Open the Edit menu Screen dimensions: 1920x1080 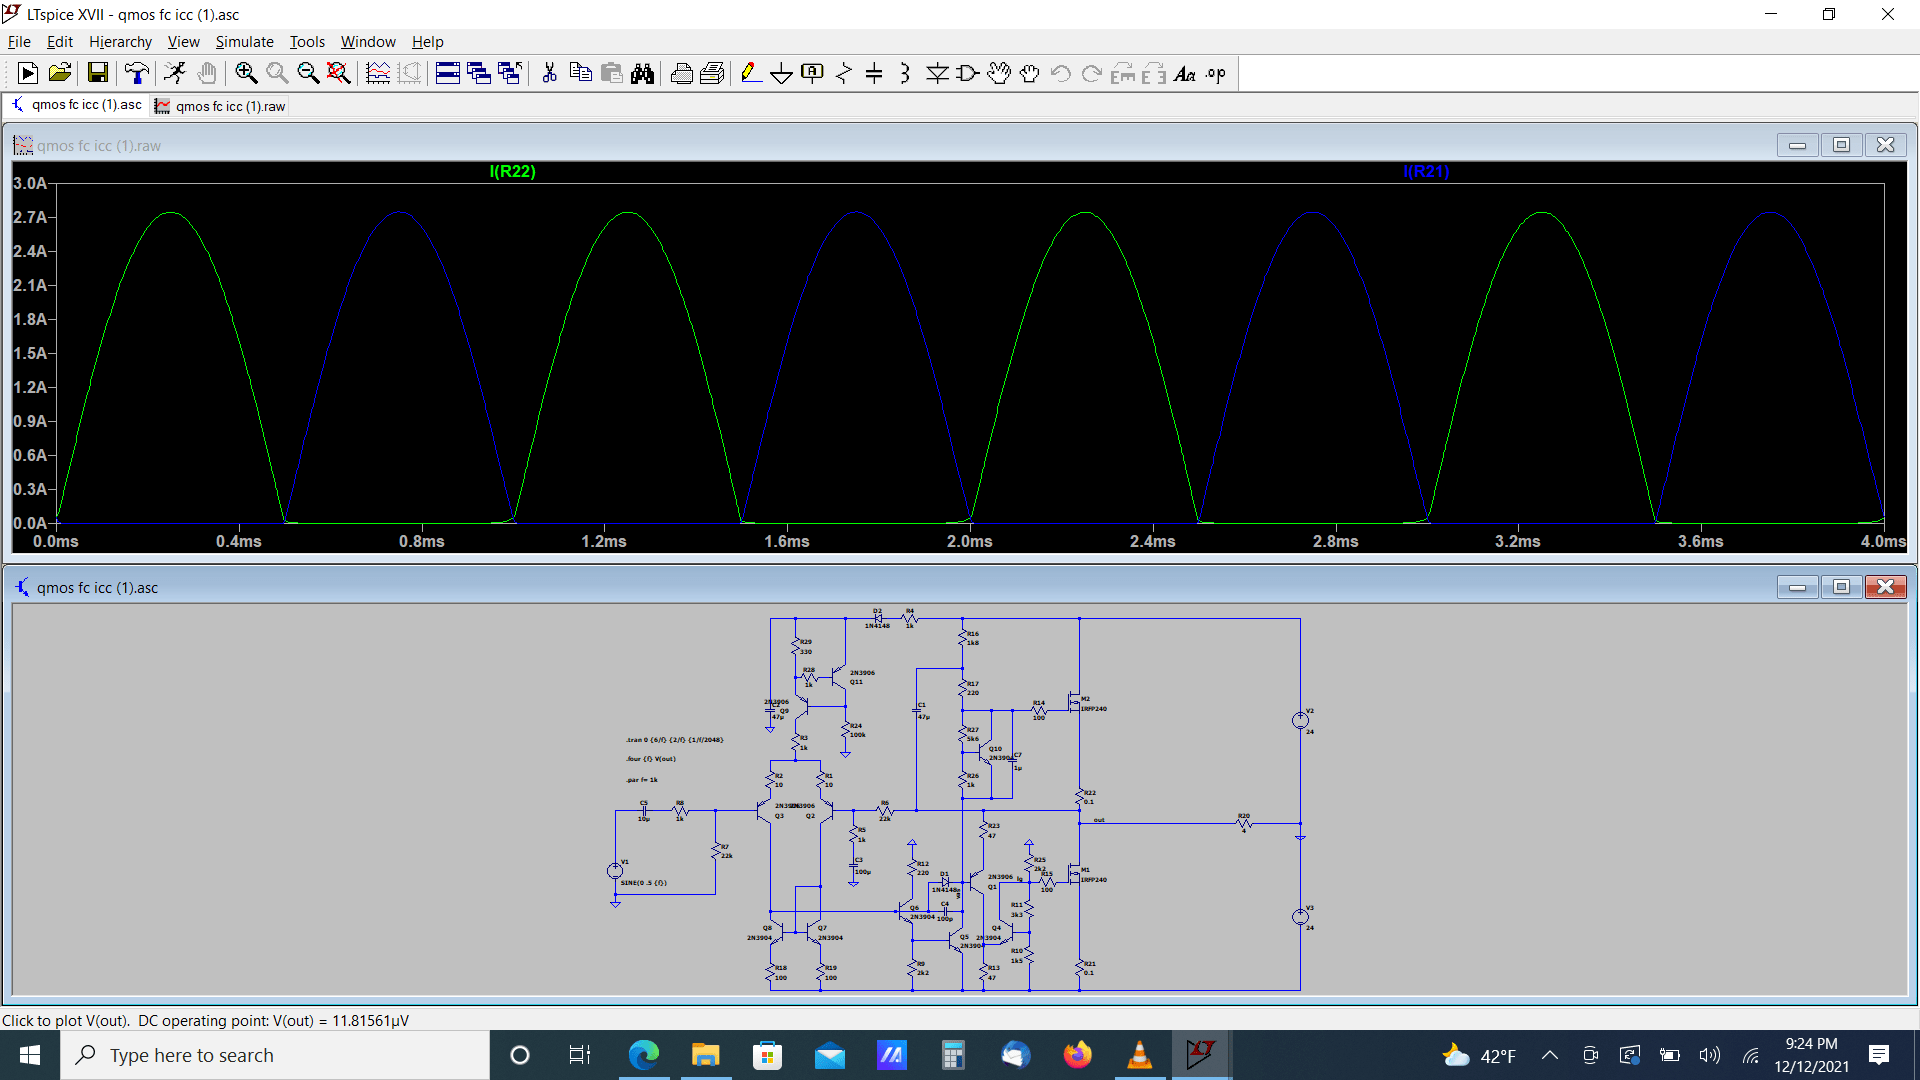[60, 42]
